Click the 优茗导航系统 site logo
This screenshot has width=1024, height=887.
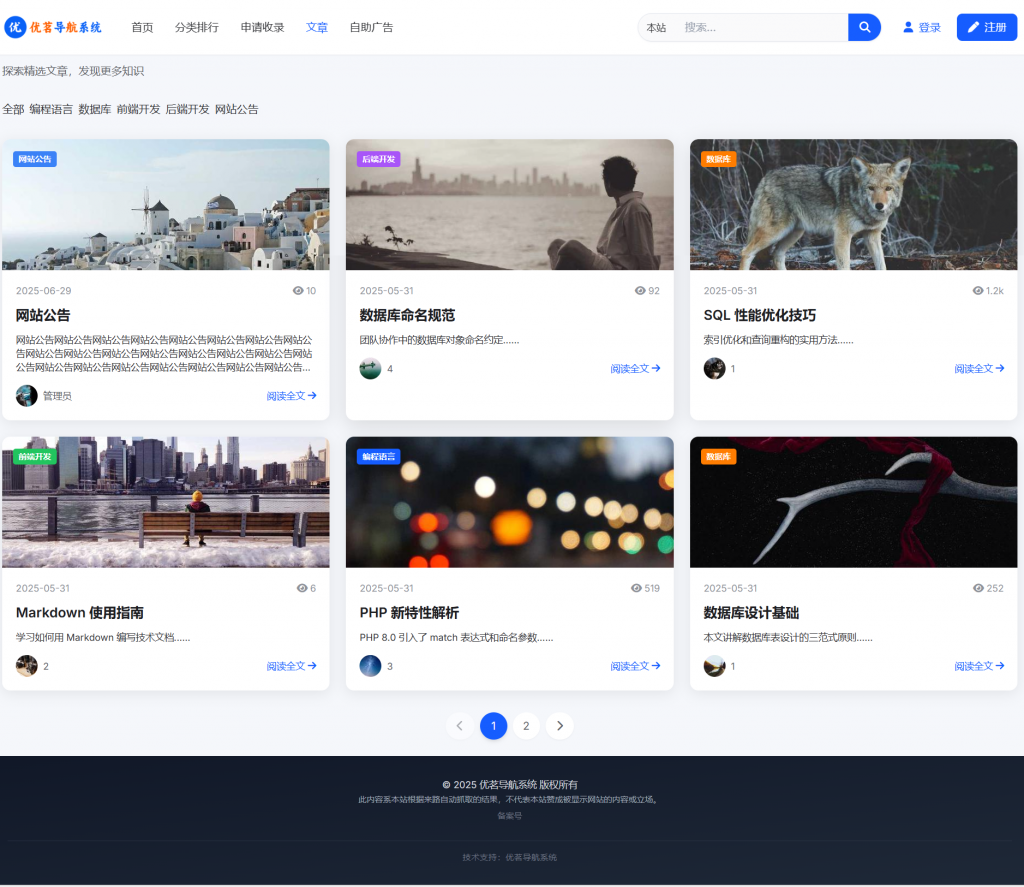(53, 27)
